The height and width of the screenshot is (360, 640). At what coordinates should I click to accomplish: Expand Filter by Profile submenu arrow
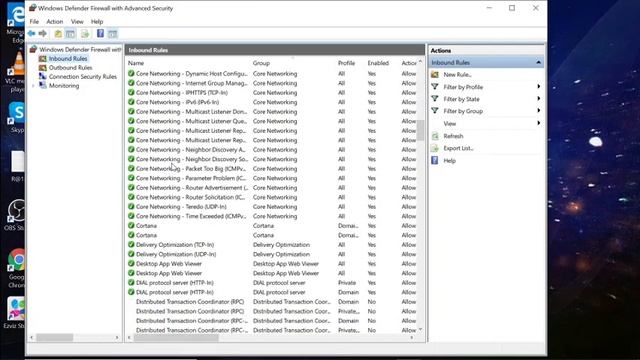pos(539,87)
